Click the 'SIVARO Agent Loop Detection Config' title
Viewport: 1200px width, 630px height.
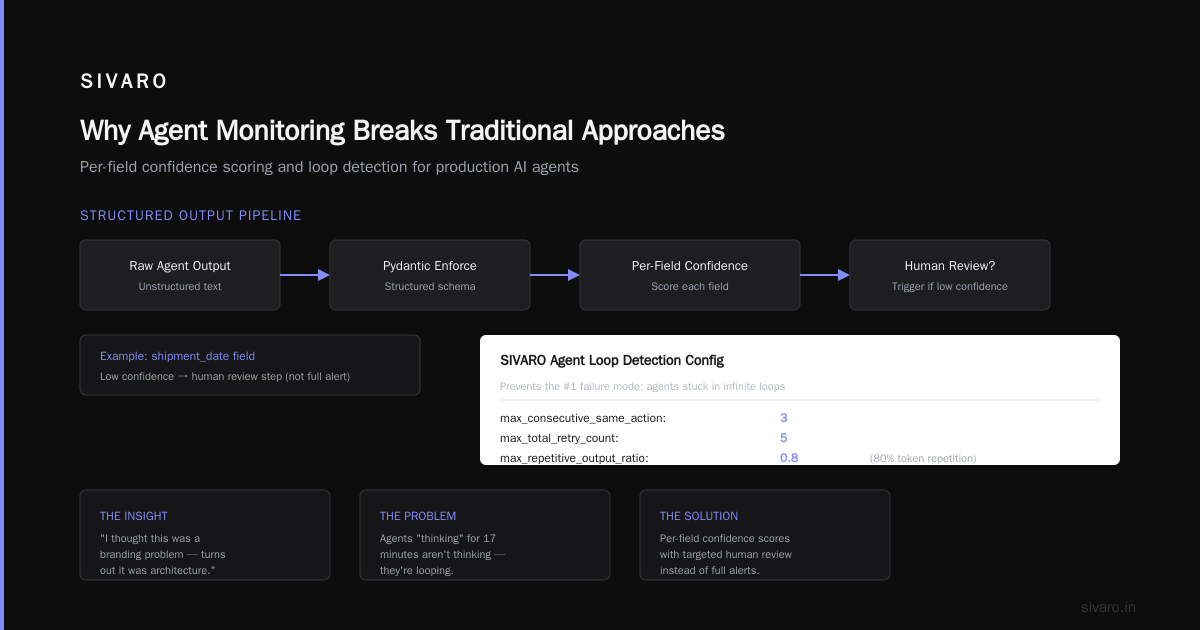pos(612,360)
